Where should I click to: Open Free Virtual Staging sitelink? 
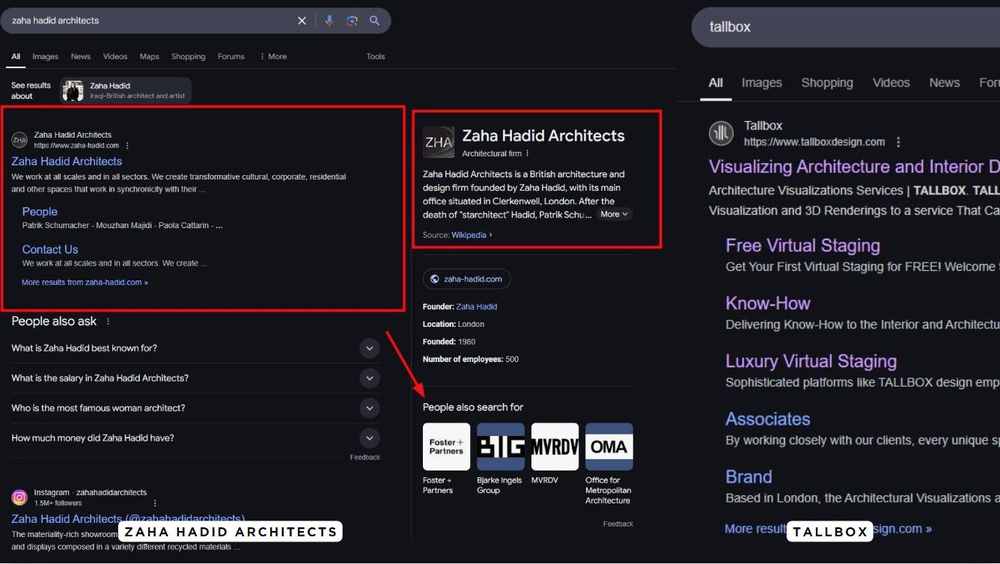802,246
